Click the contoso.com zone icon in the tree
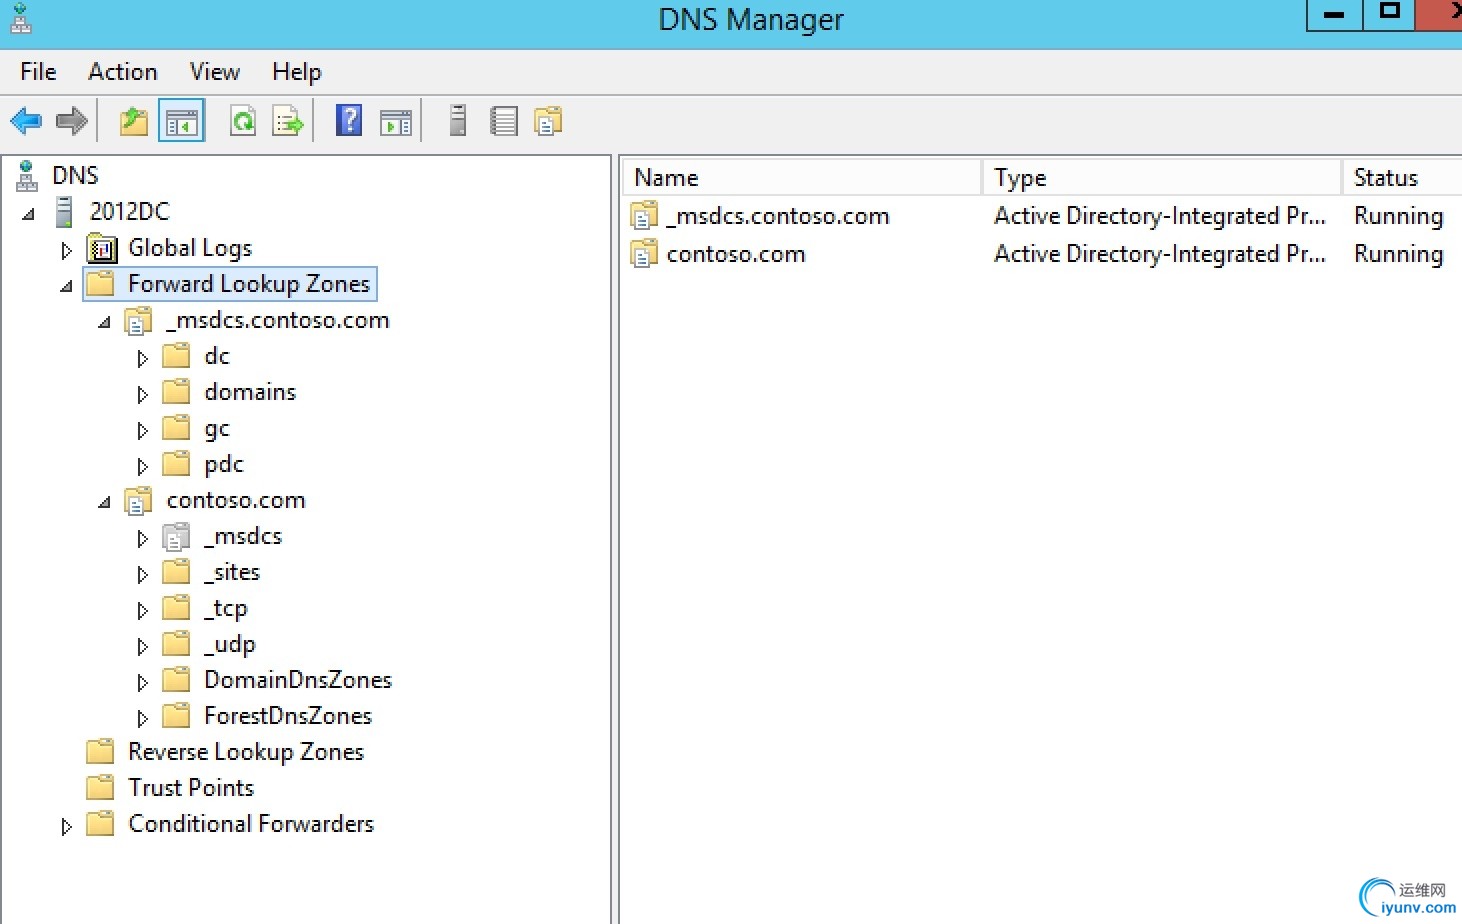The width and height of the screenshot is (1462, 924). point(138,500)
